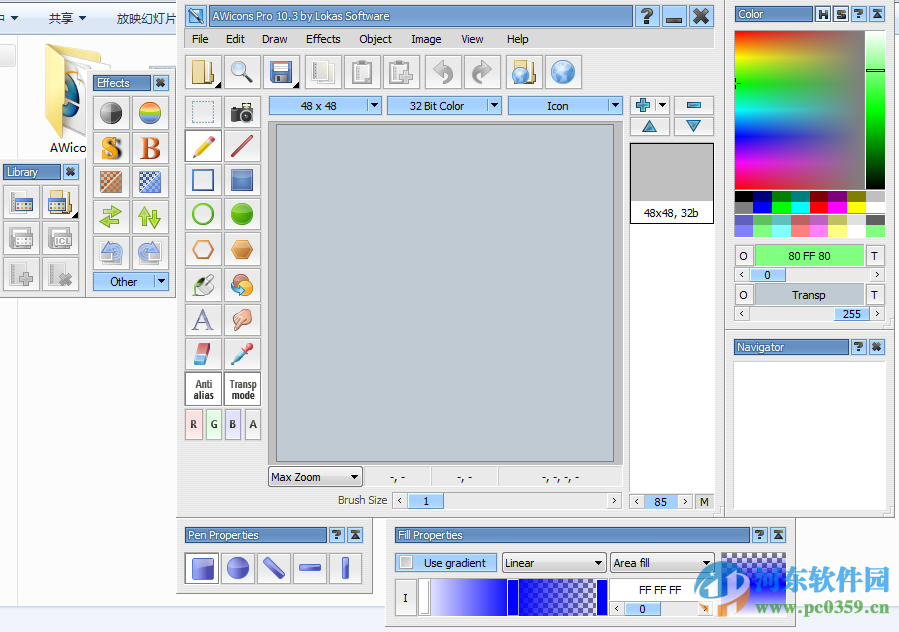Select the 48x48, 32b image thumbnail
The height and width of the screenshot is (632, 899).
point(671,182)
